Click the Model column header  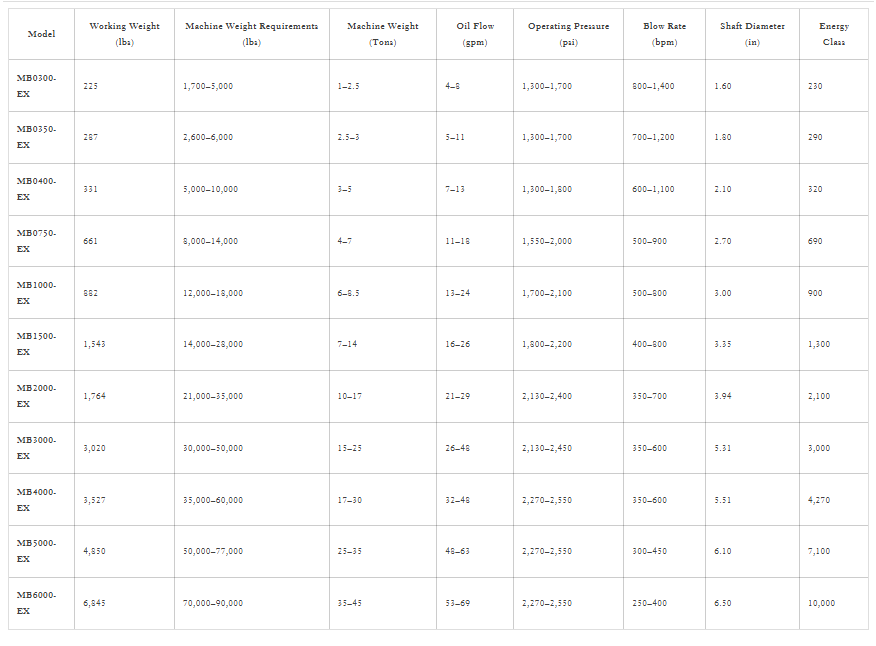(x=41, y=34)
